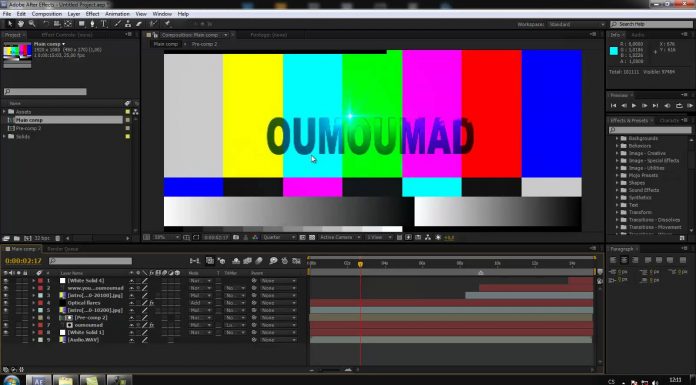Expand the Assets folder in Project panel
Screen dimensions: 696x385
[4, 111]
